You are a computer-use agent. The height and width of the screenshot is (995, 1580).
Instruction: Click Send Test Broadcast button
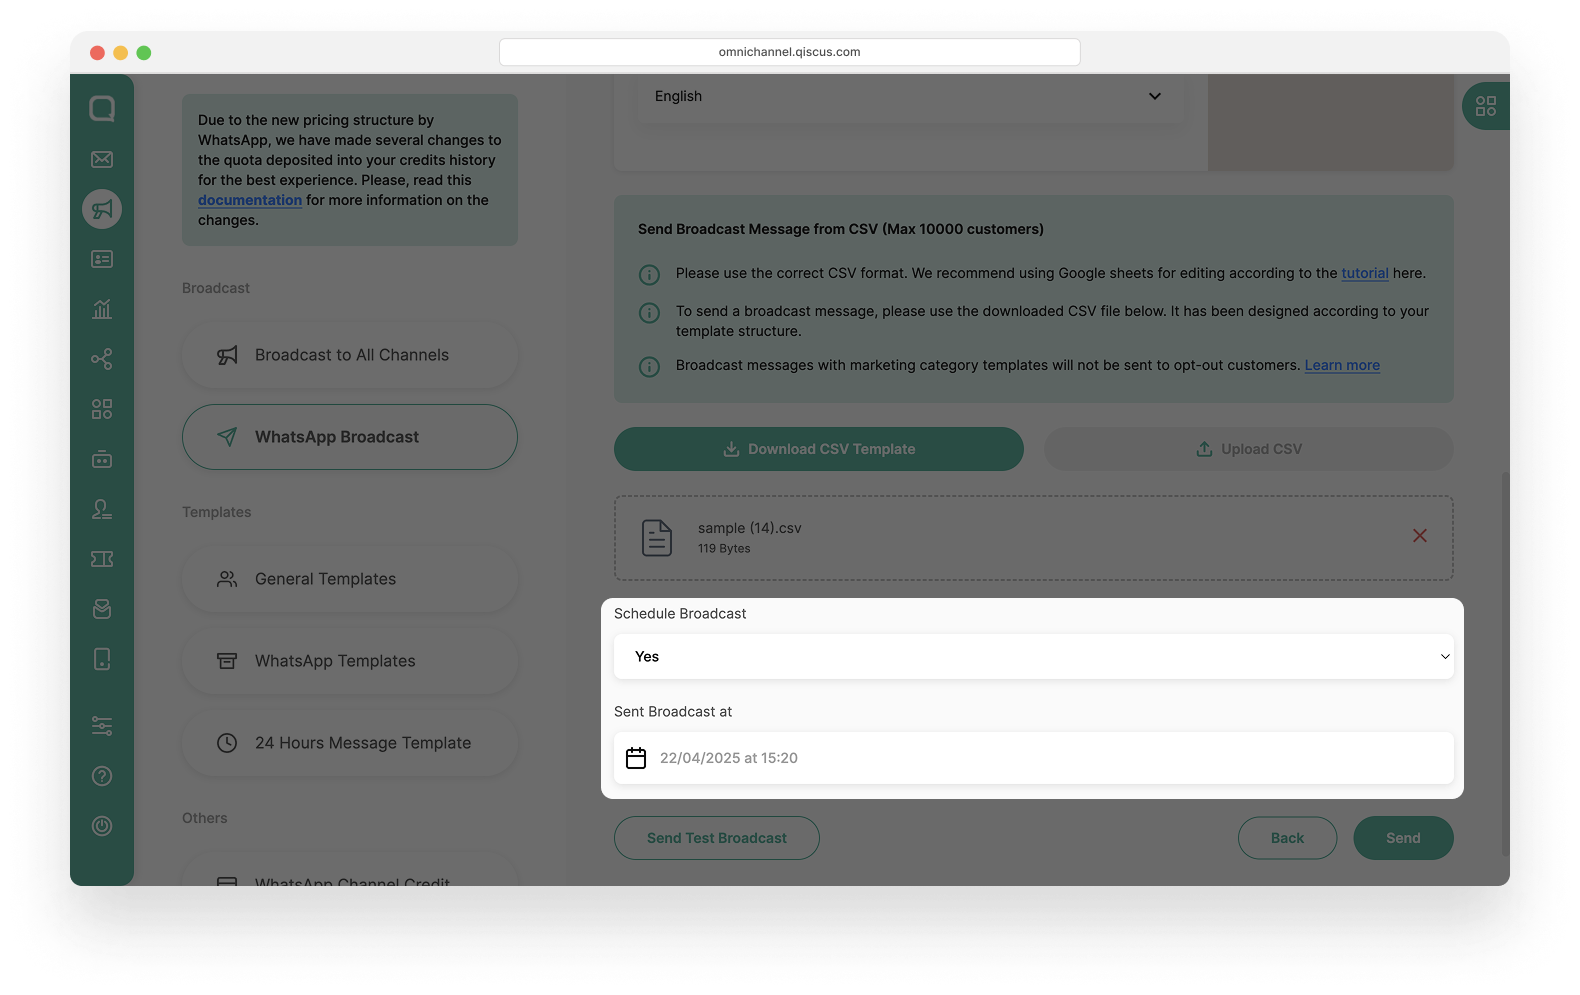click(x=717, y=838)
